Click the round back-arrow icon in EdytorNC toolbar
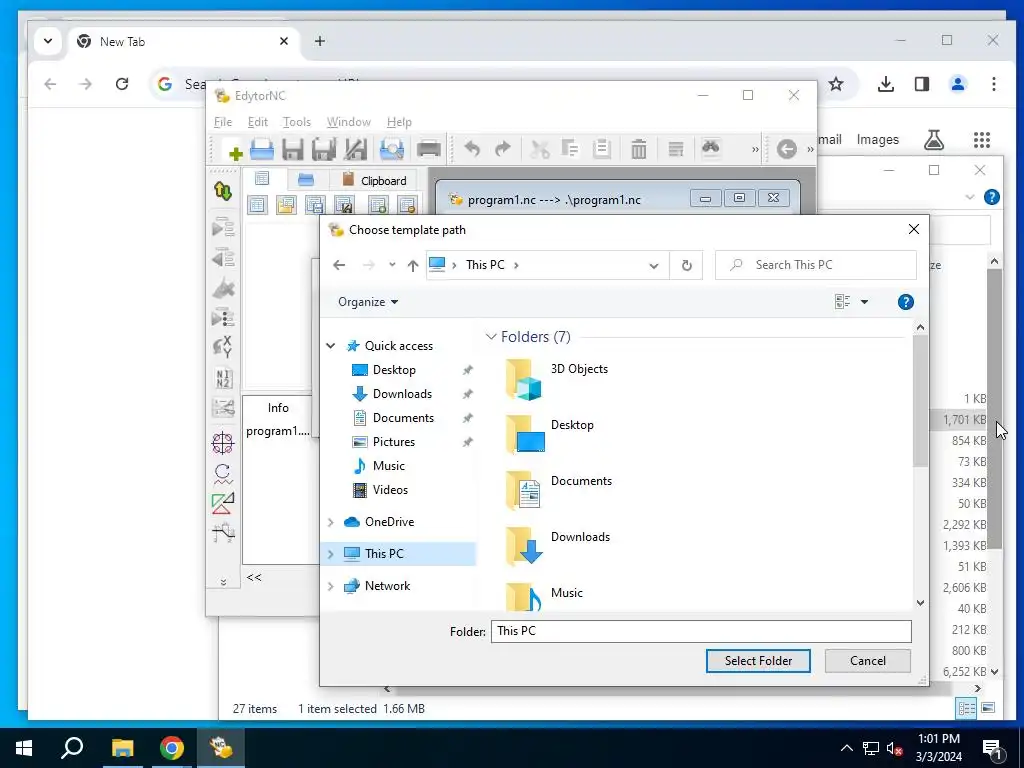 point(787,149)
